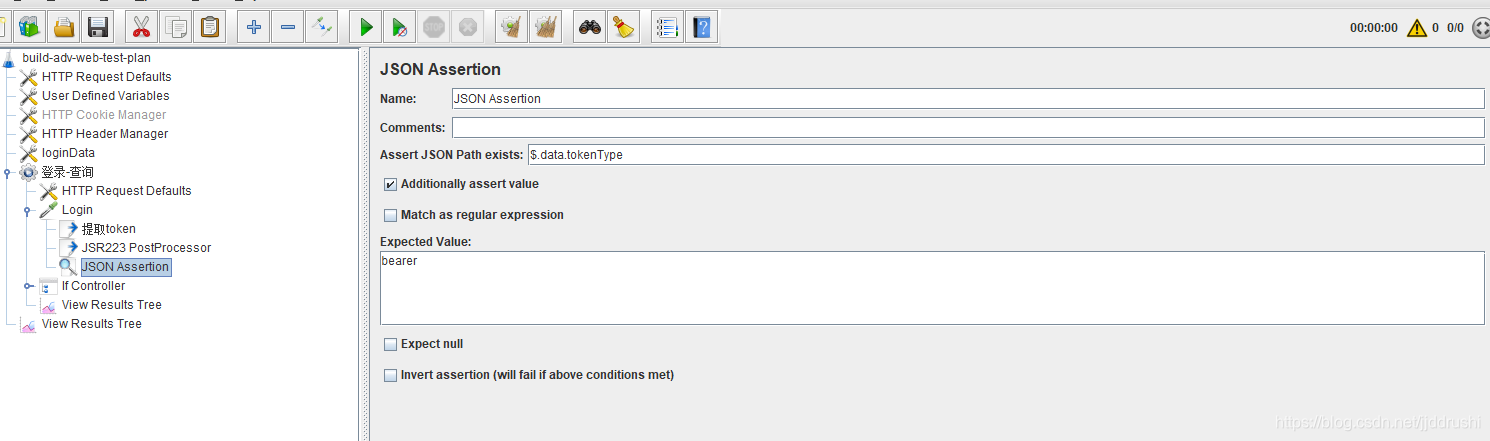1490x441 pixels.
Task: Copy with the two-pages toolbar icon
Action: pos(177,27)
